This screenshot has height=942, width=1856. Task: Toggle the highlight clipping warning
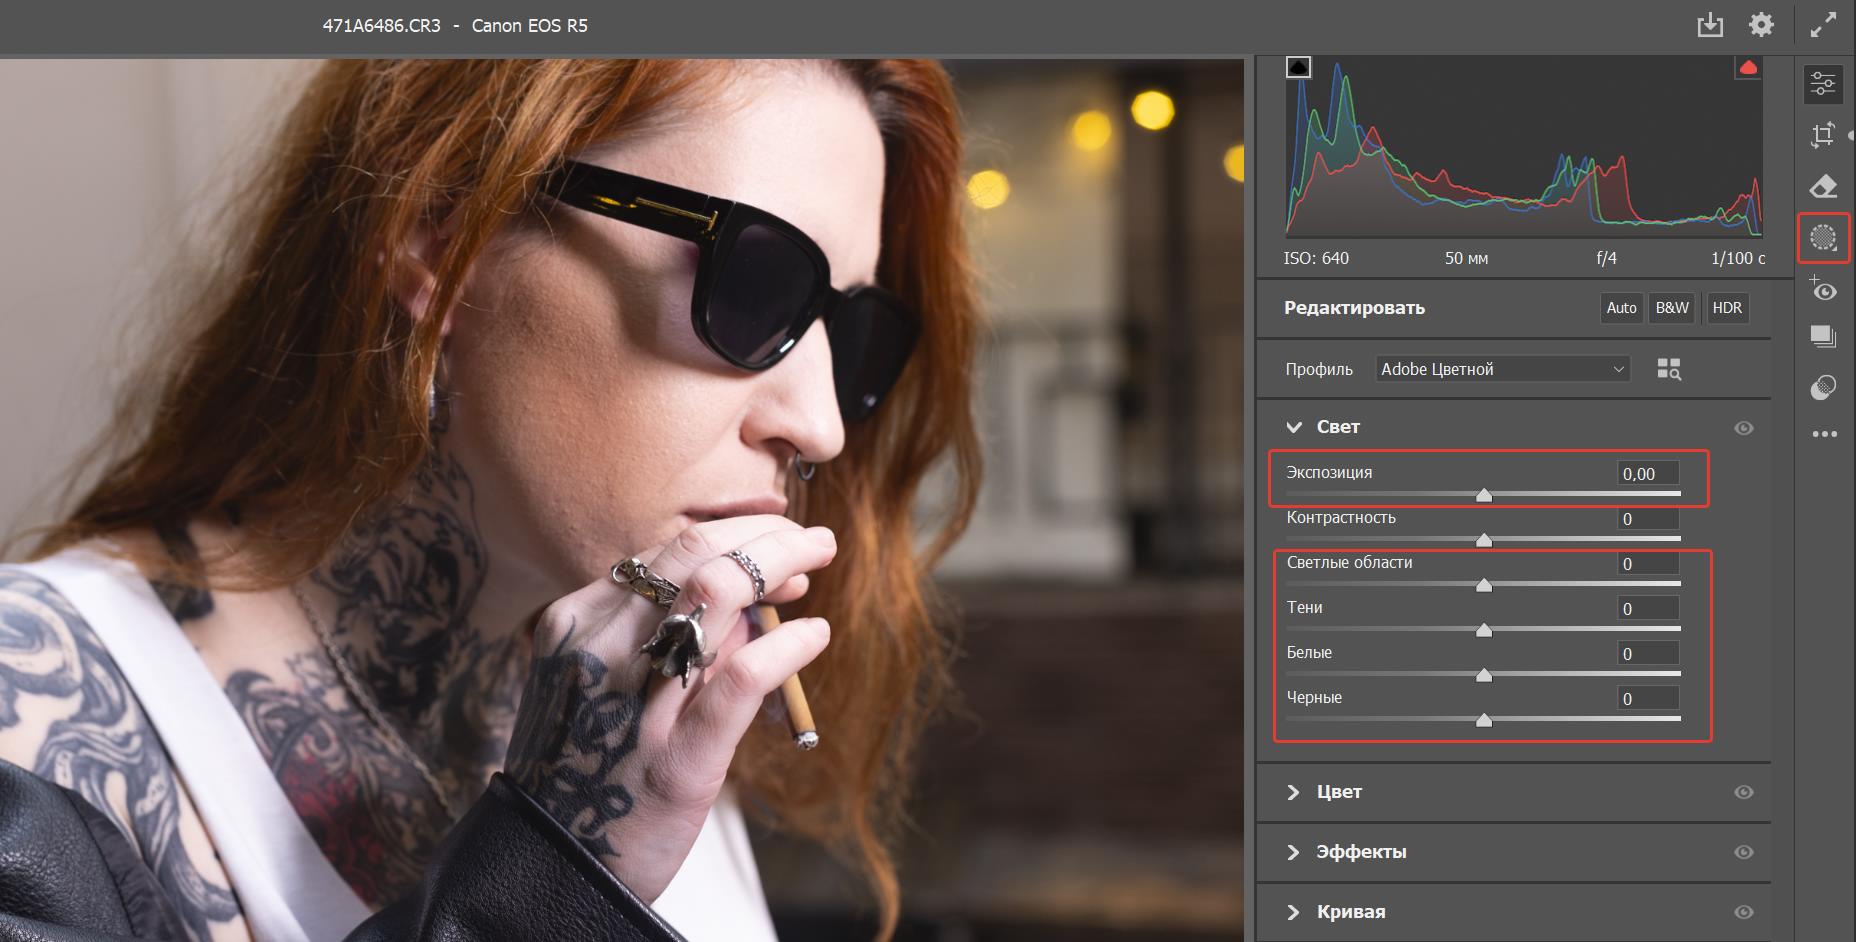tap(1748, 68)
